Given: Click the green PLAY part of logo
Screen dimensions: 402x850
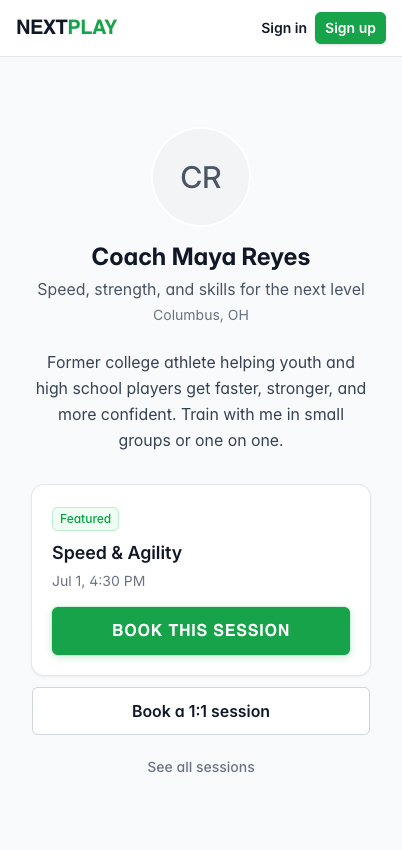Looking at the screenshot, I should [x=93, y=27].
